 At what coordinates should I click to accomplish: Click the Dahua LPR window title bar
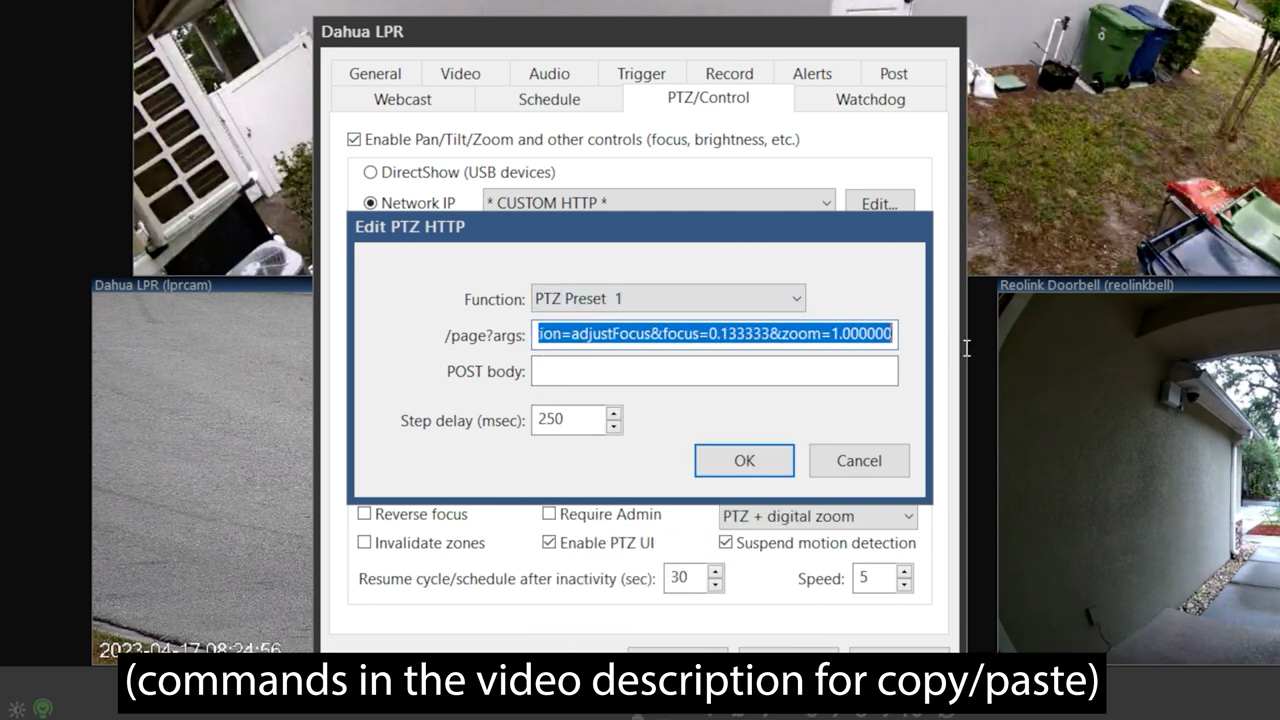(640, 32)
